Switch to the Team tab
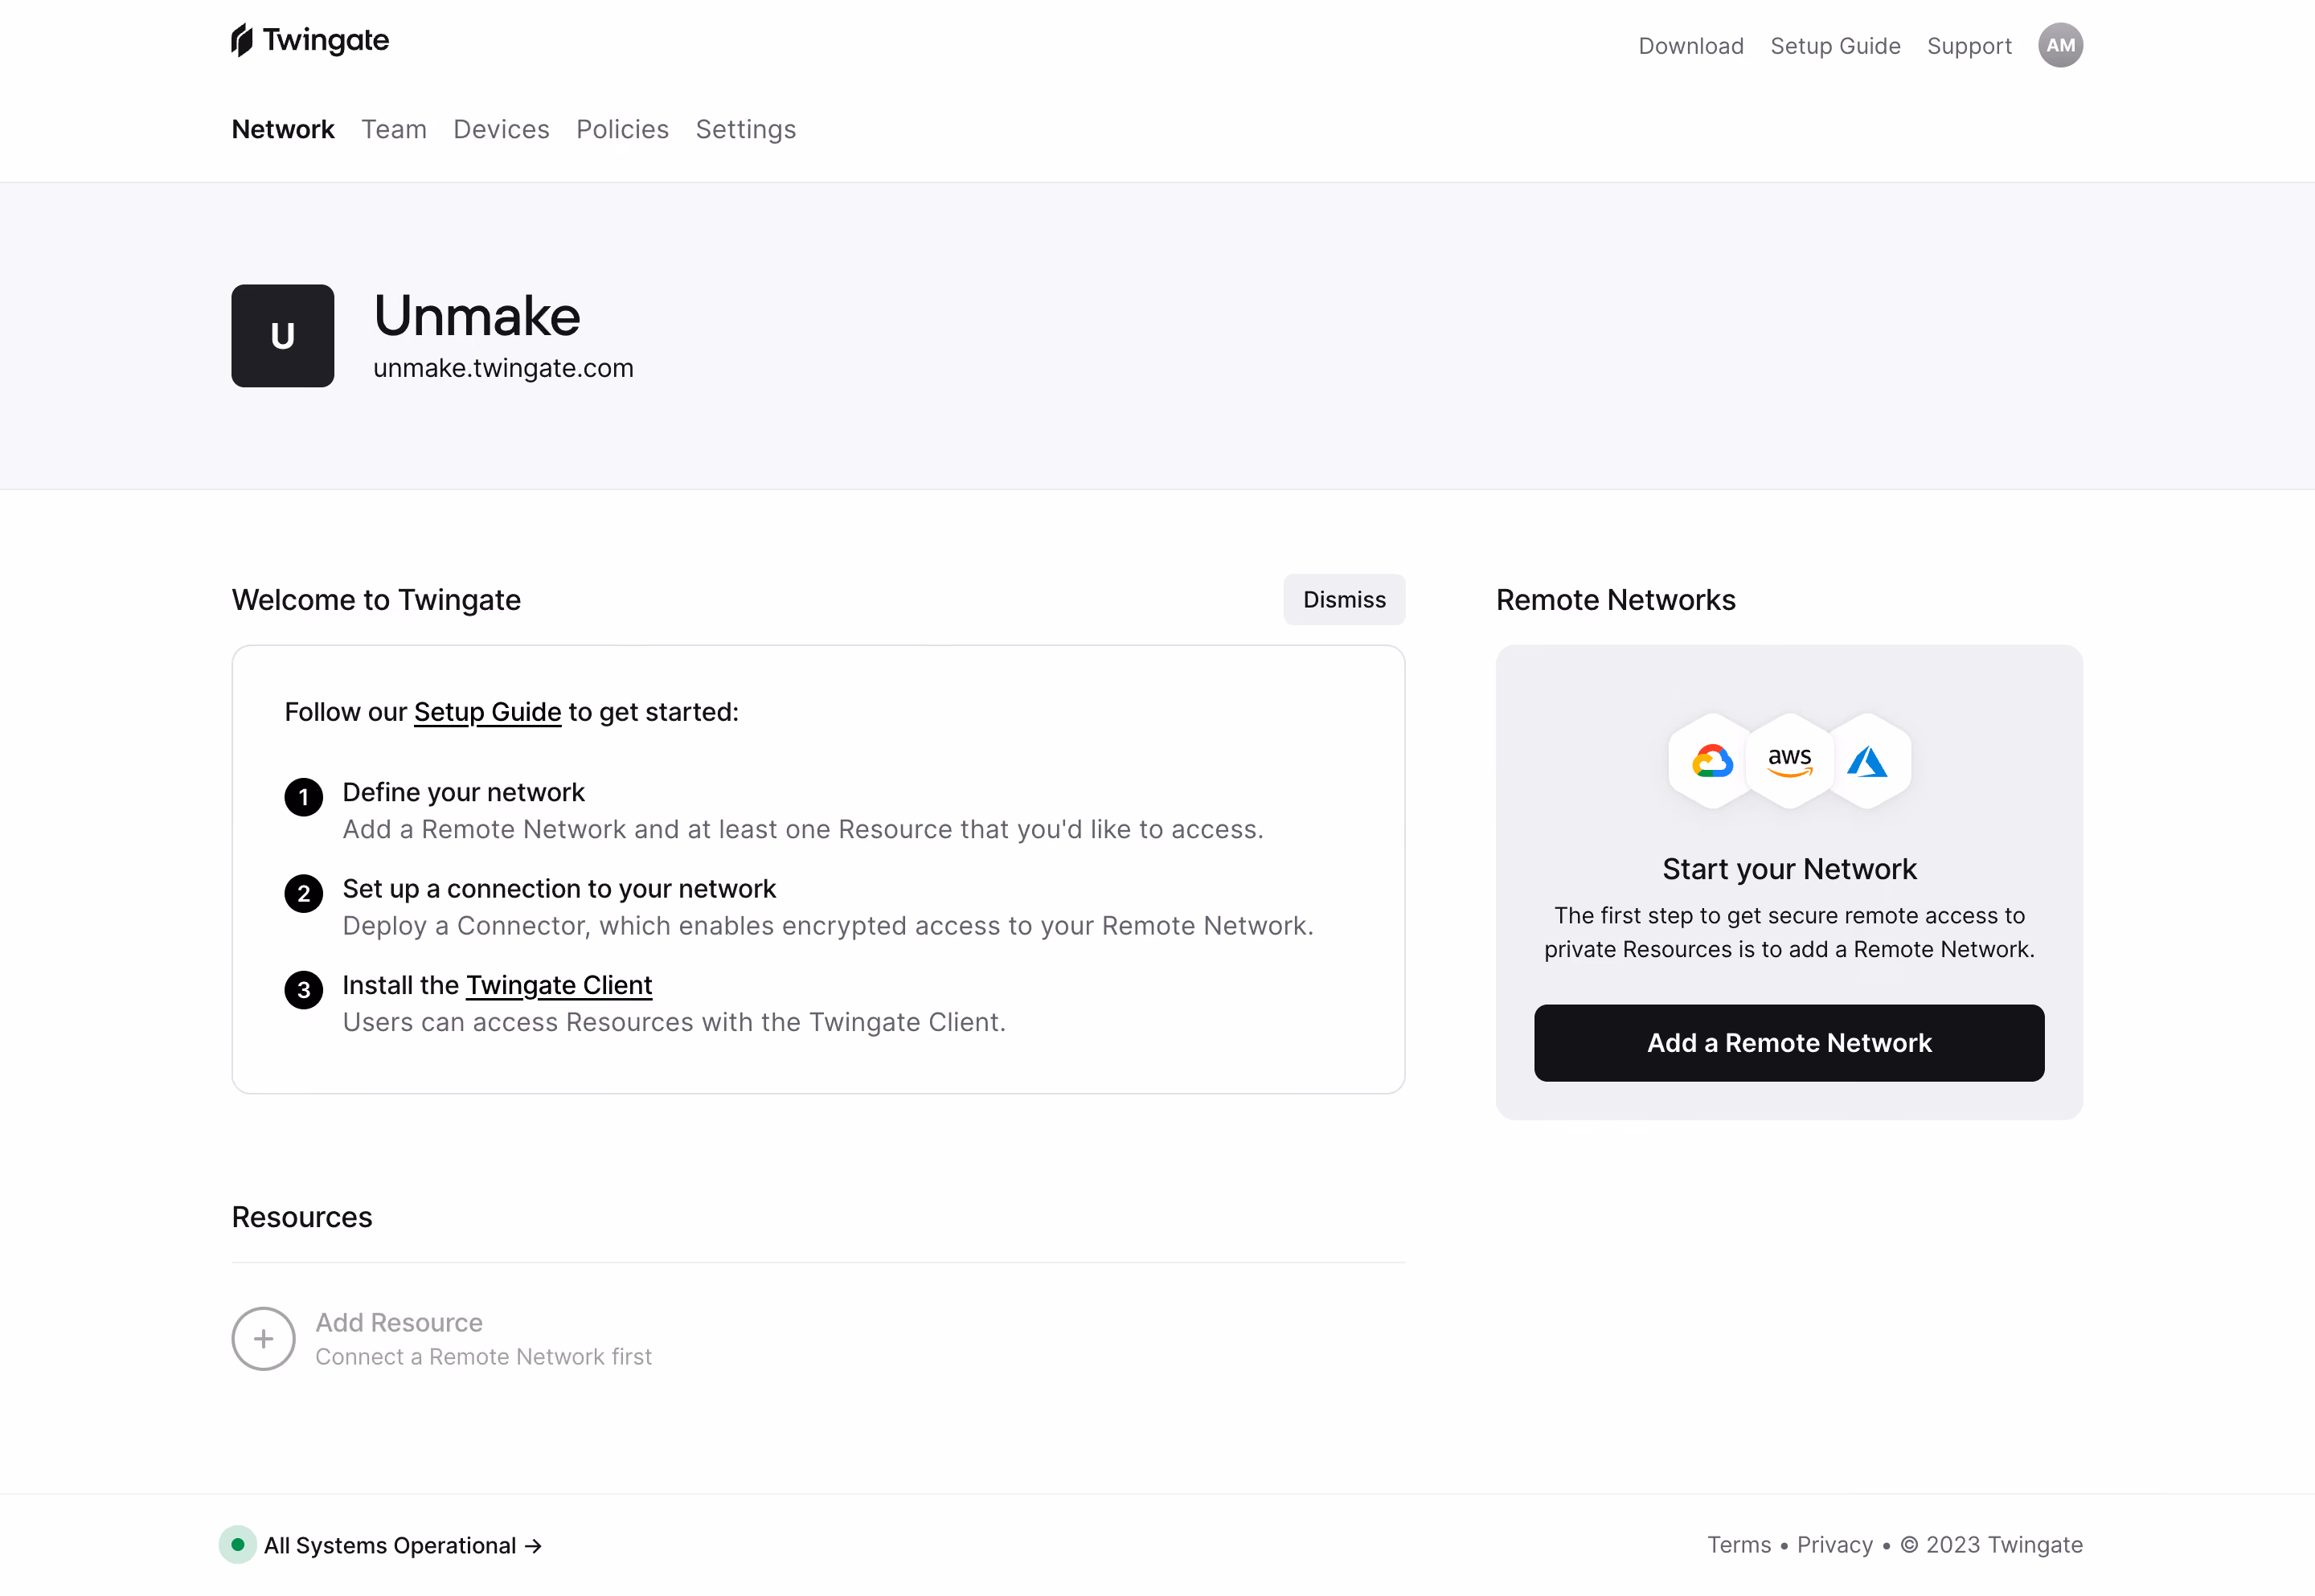 394,130
